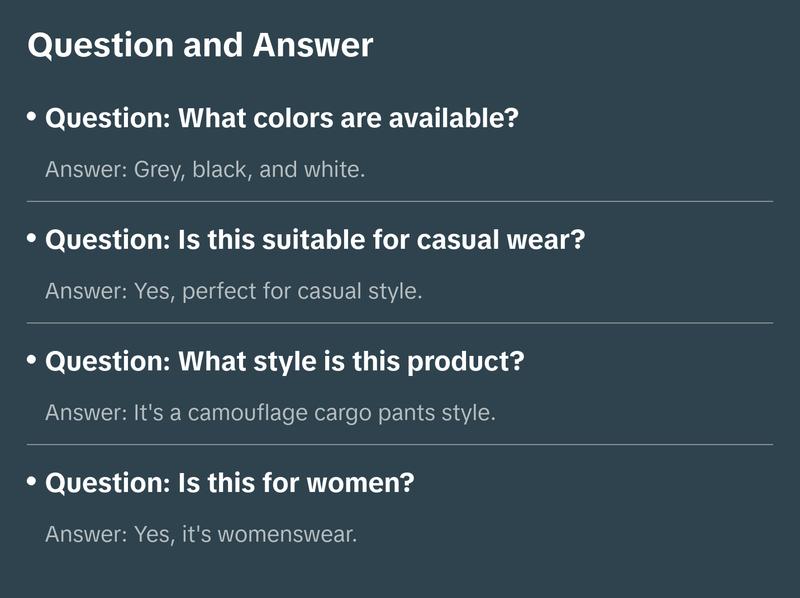Click the bullet beside the product style question
This screenshot has width=800, height=598.
(32, 360)
